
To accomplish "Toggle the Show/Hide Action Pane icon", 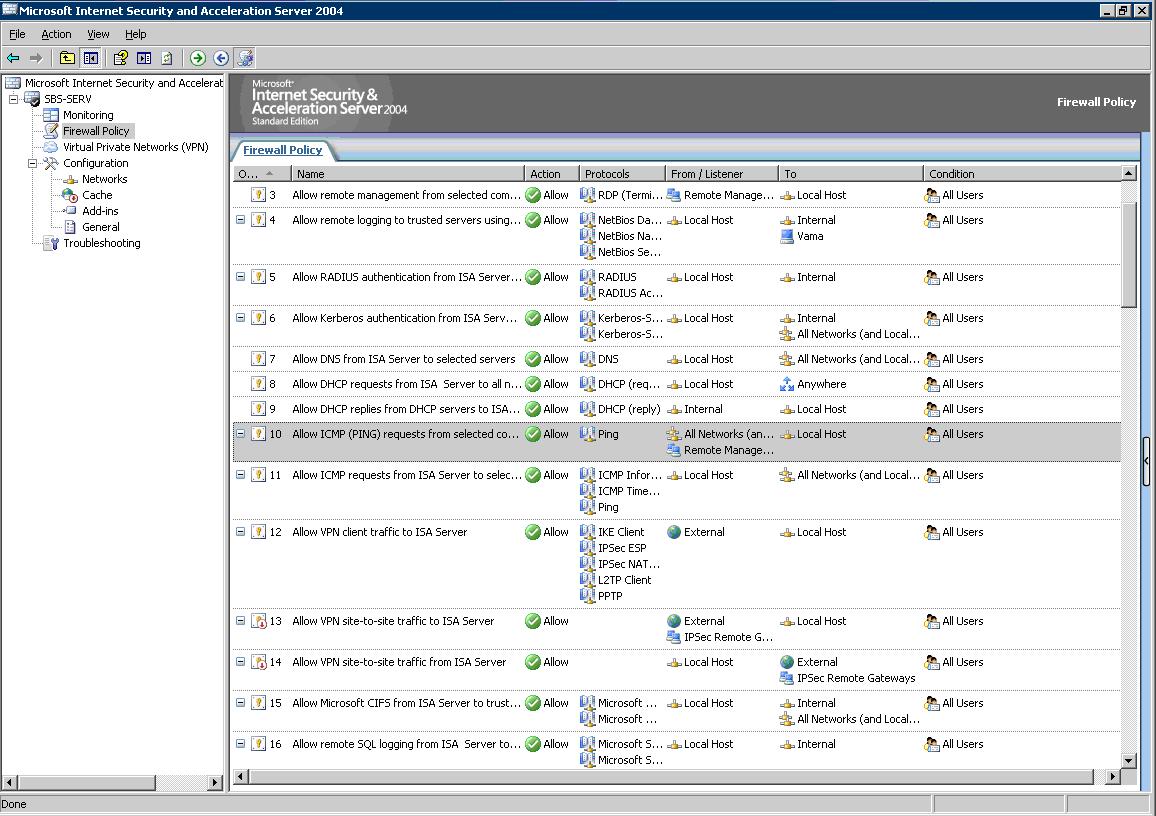I will pyautogui.click(x=144, y=57).
